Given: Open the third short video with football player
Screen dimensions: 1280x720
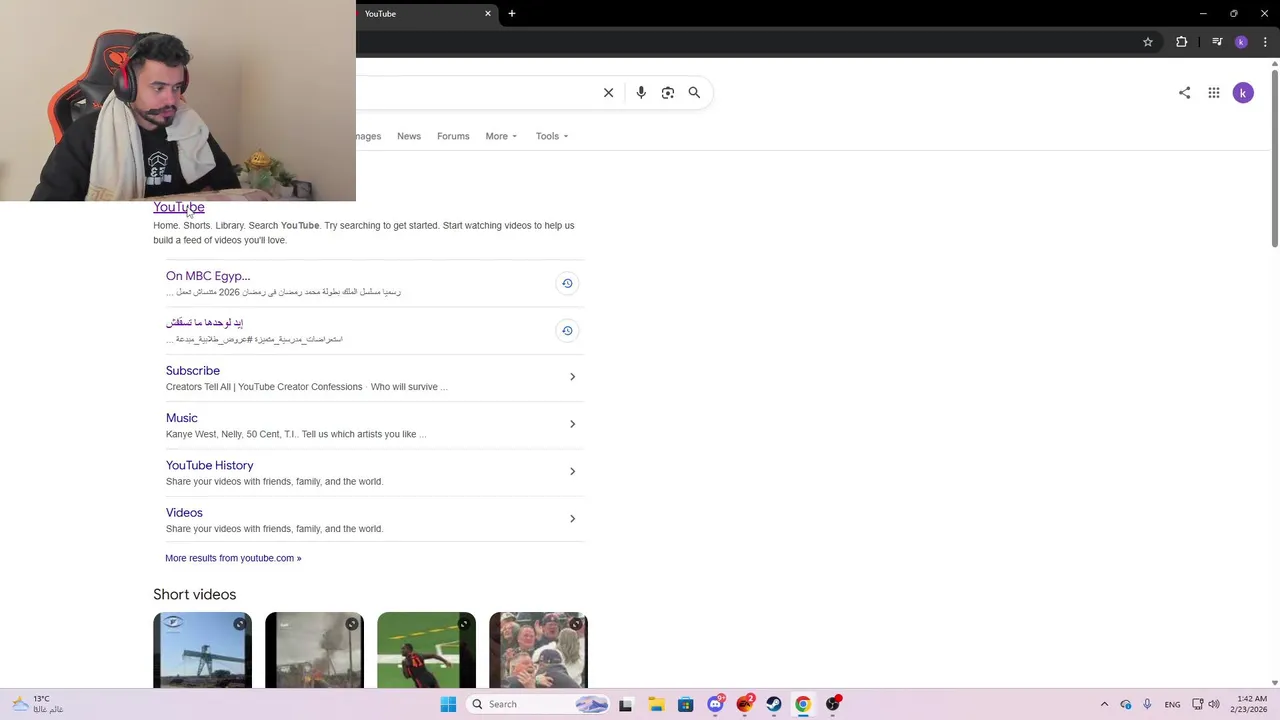Looking at the screenshot, I should coord(426,650).
